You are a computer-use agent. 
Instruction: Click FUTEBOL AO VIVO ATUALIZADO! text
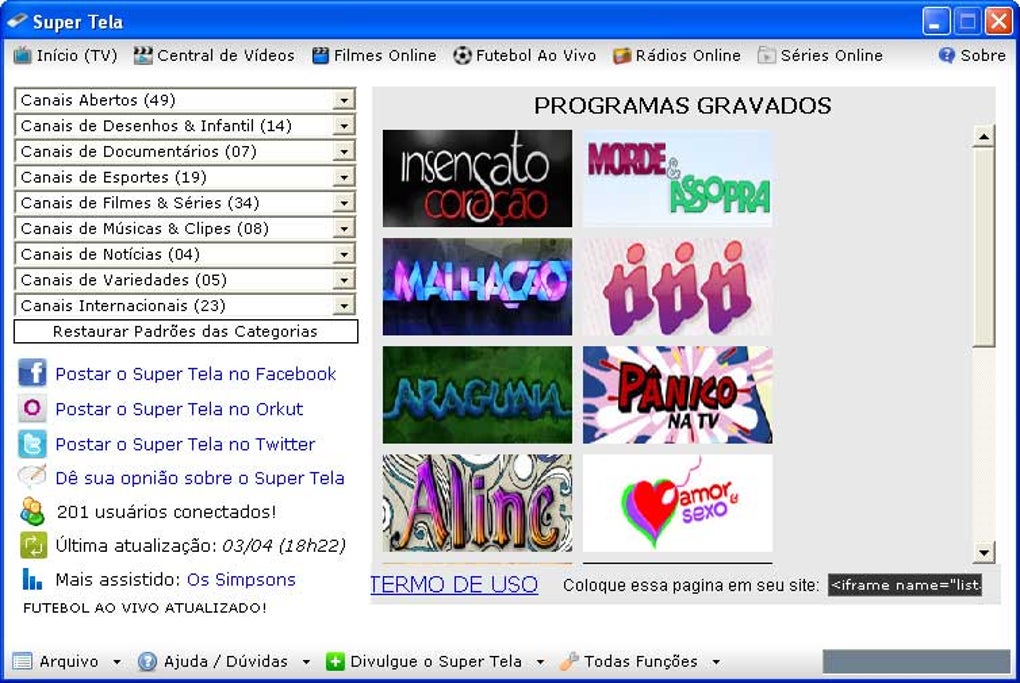(144, 608)
